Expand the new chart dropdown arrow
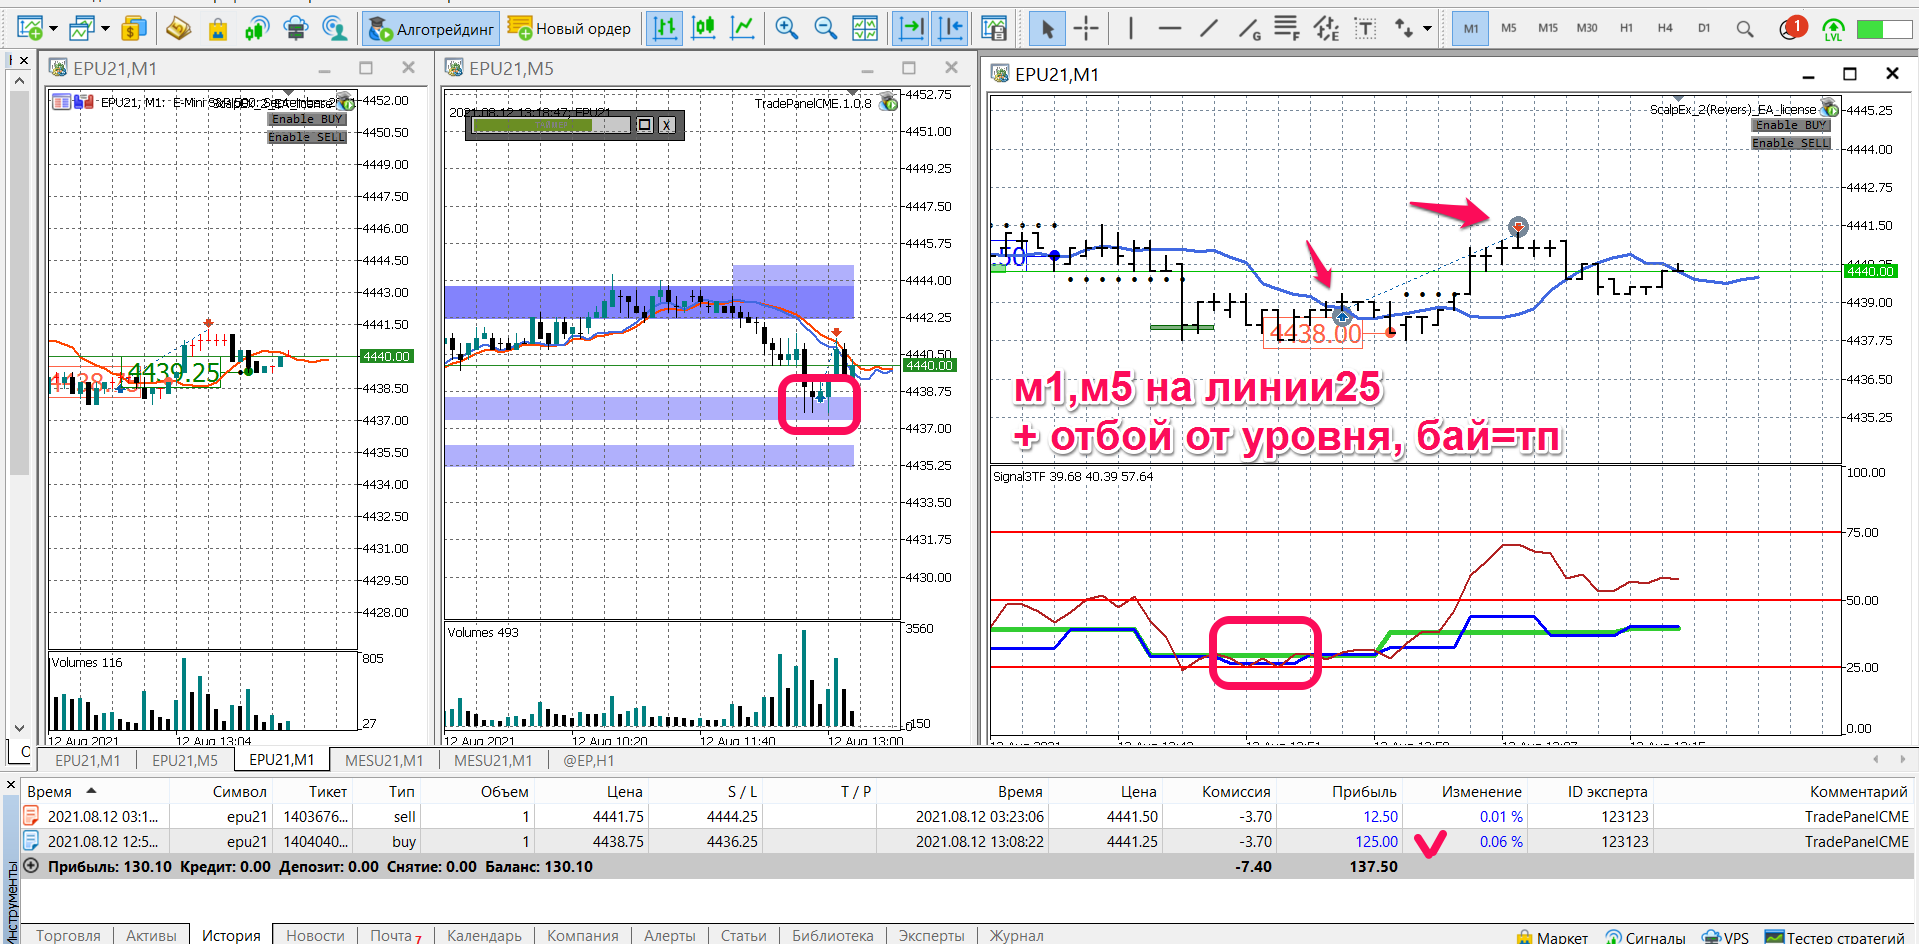 tap(53, 29)
